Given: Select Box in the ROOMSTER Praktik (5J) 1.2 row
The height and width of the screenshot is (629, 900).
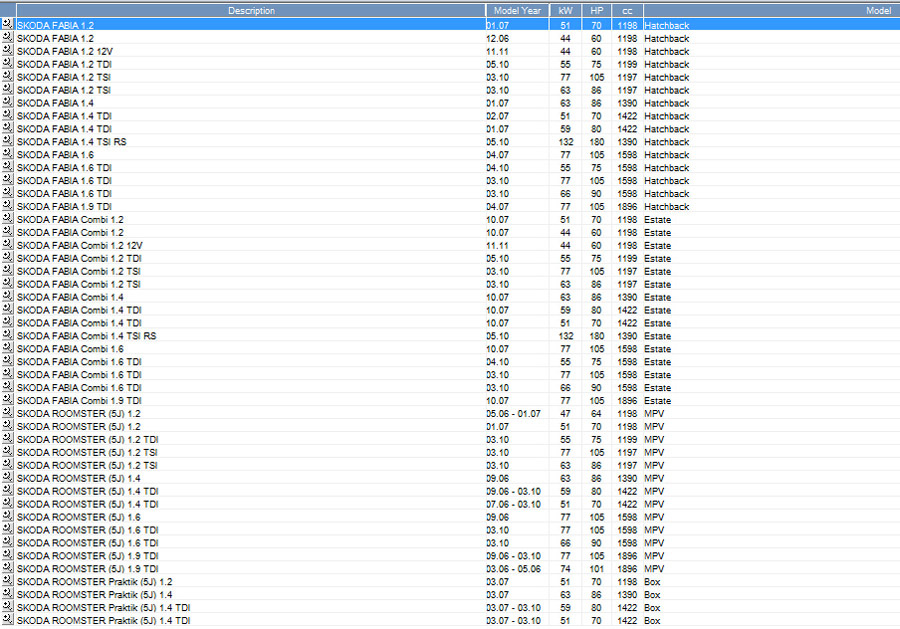Looking at the screenshot, I should [x=653, y=582].
